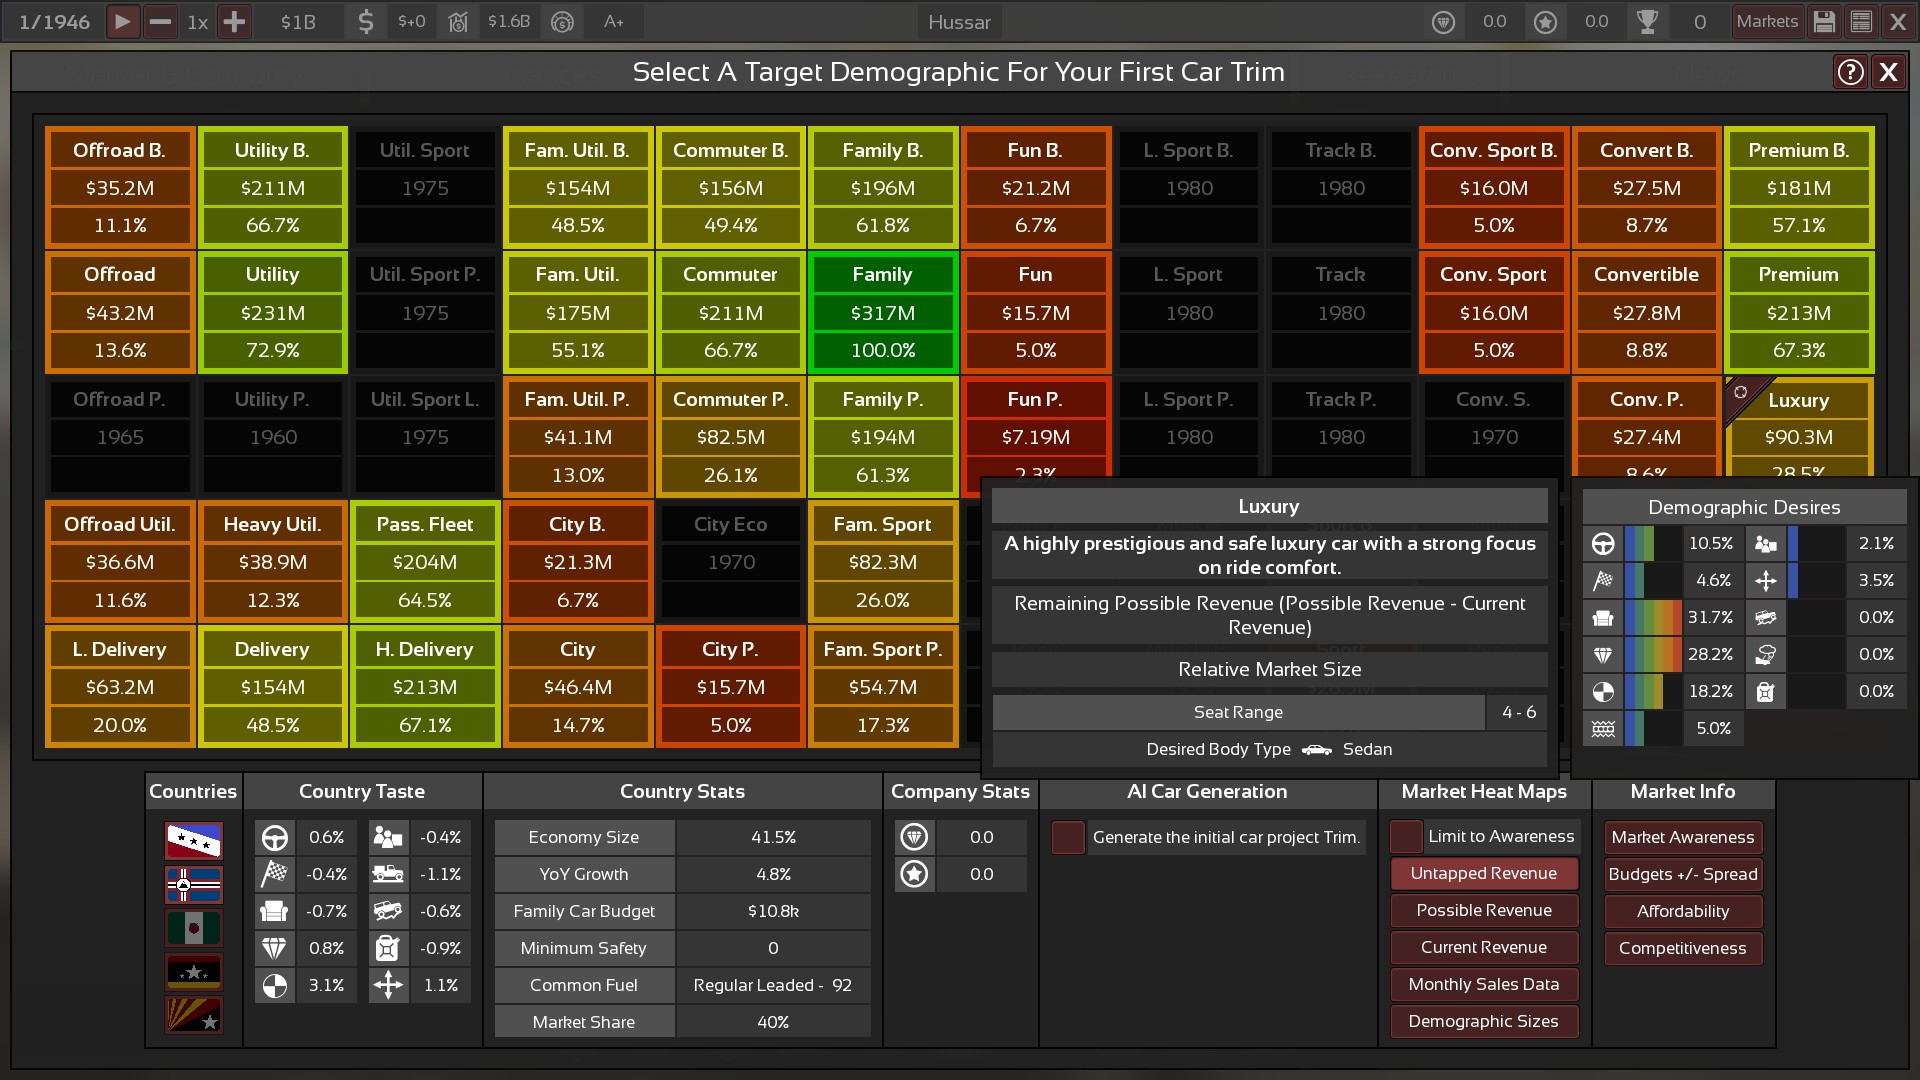Select the Family demographic cell in the grid
The image size is (1920, 1080).
coord(883,312)
